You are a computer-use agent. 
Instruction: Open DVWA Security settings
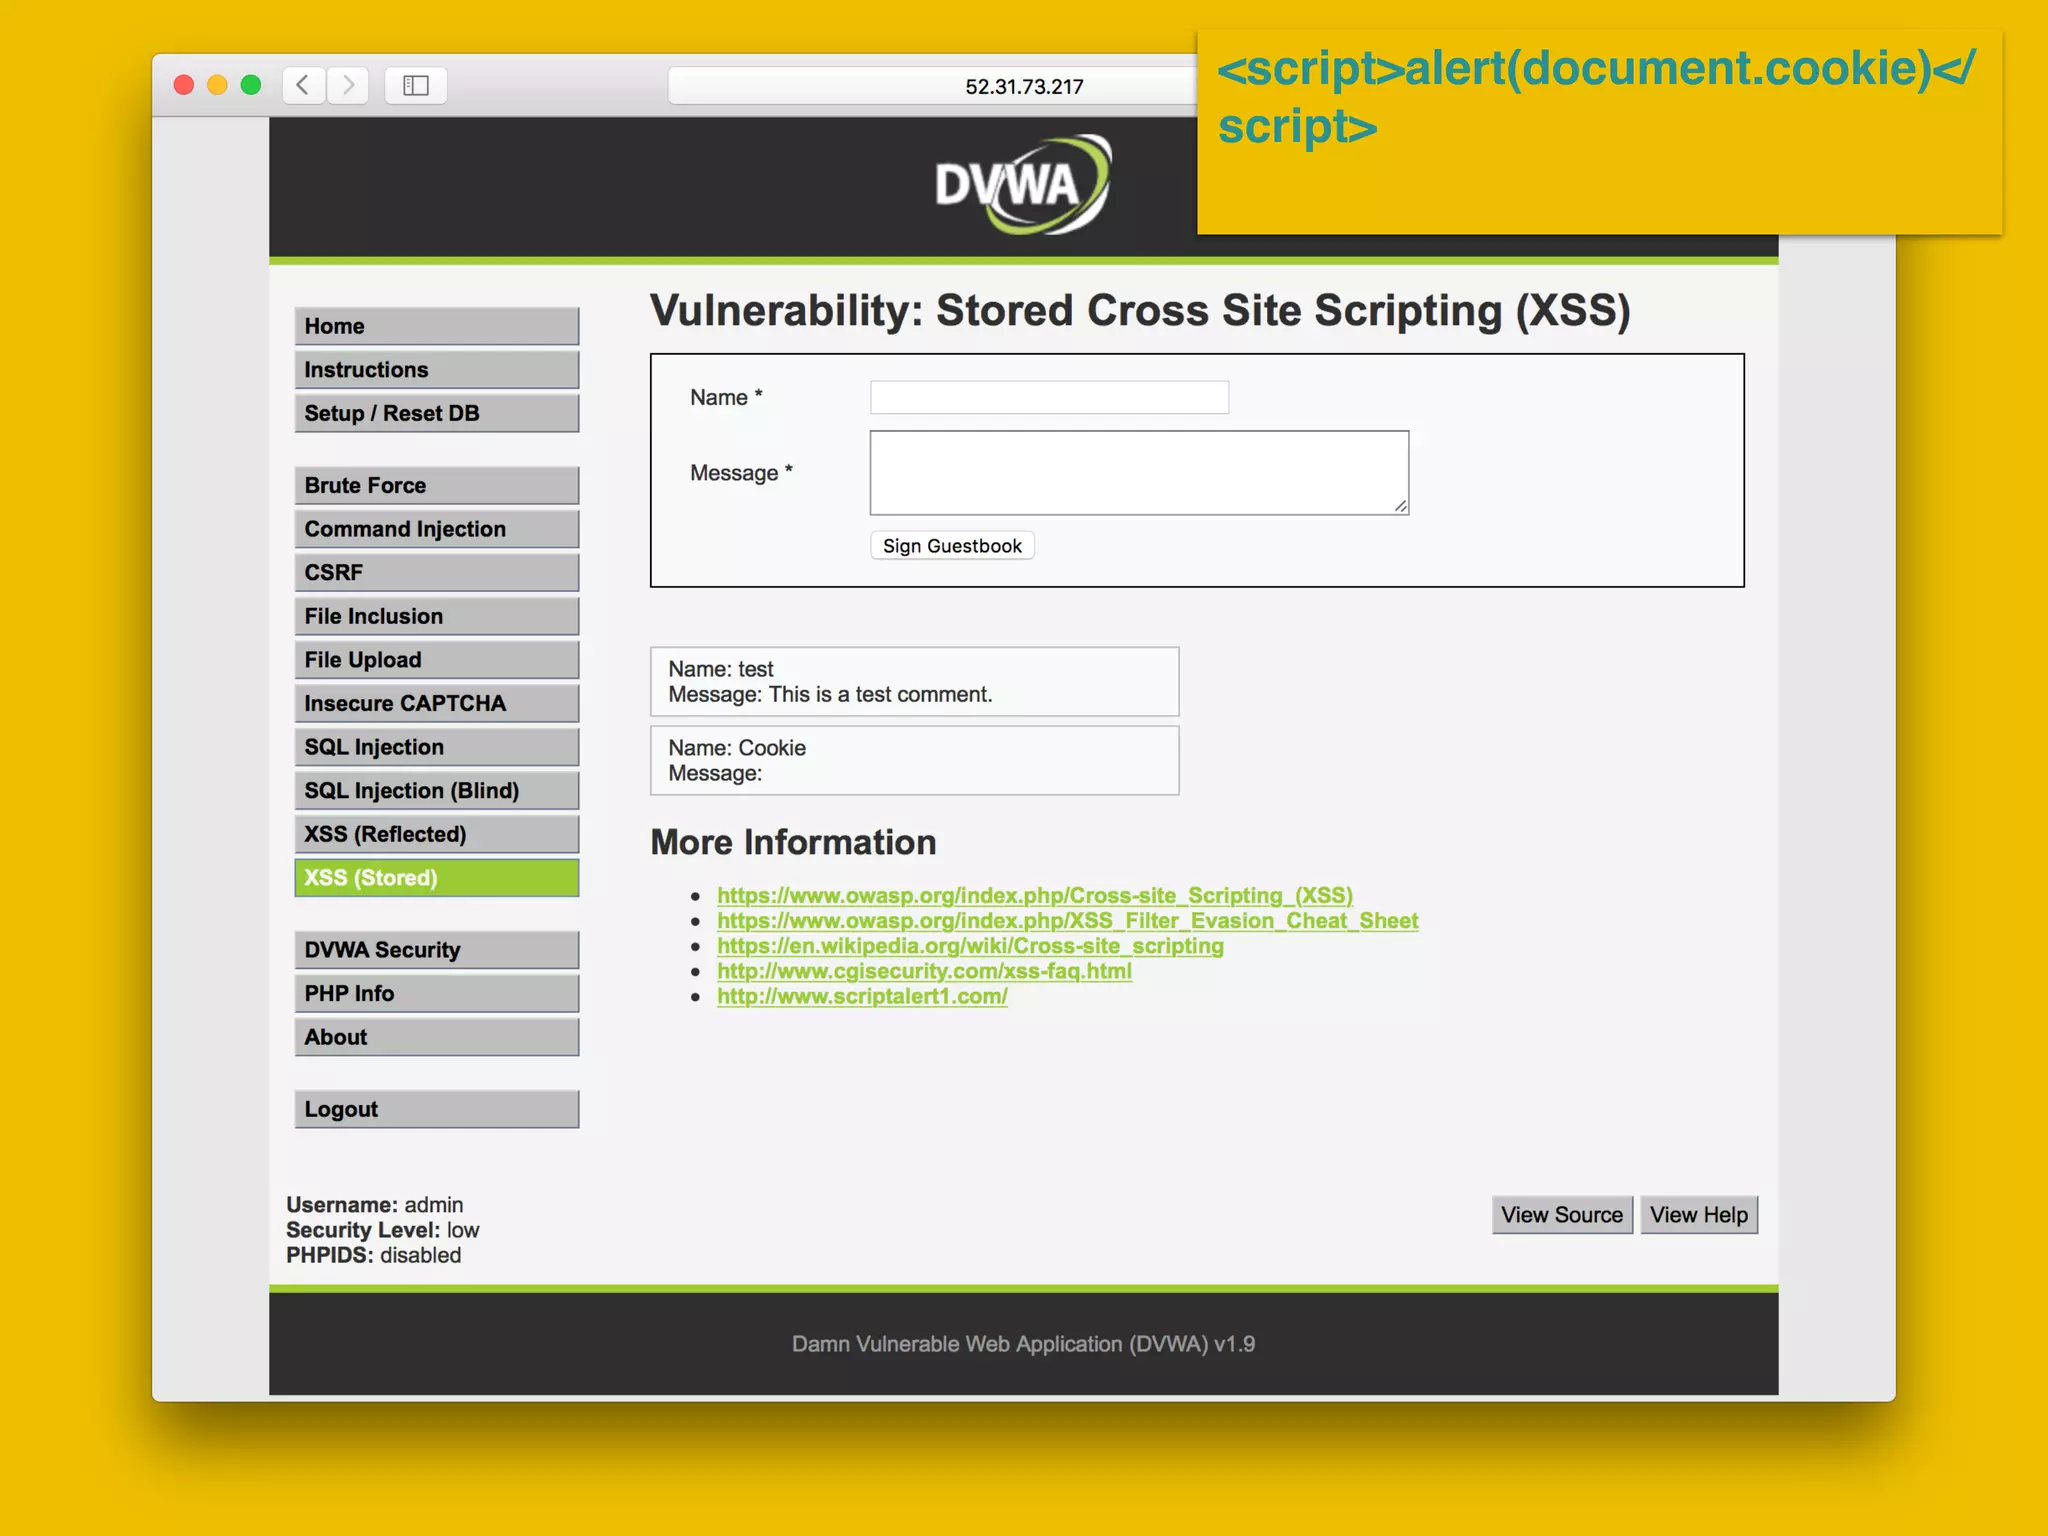pyautogui.click(x=436, y=950)
